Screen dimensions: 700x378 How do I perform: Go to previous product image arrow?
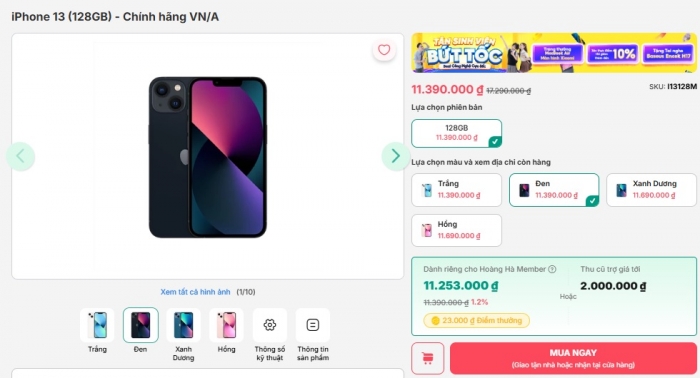tap(20, 156)
